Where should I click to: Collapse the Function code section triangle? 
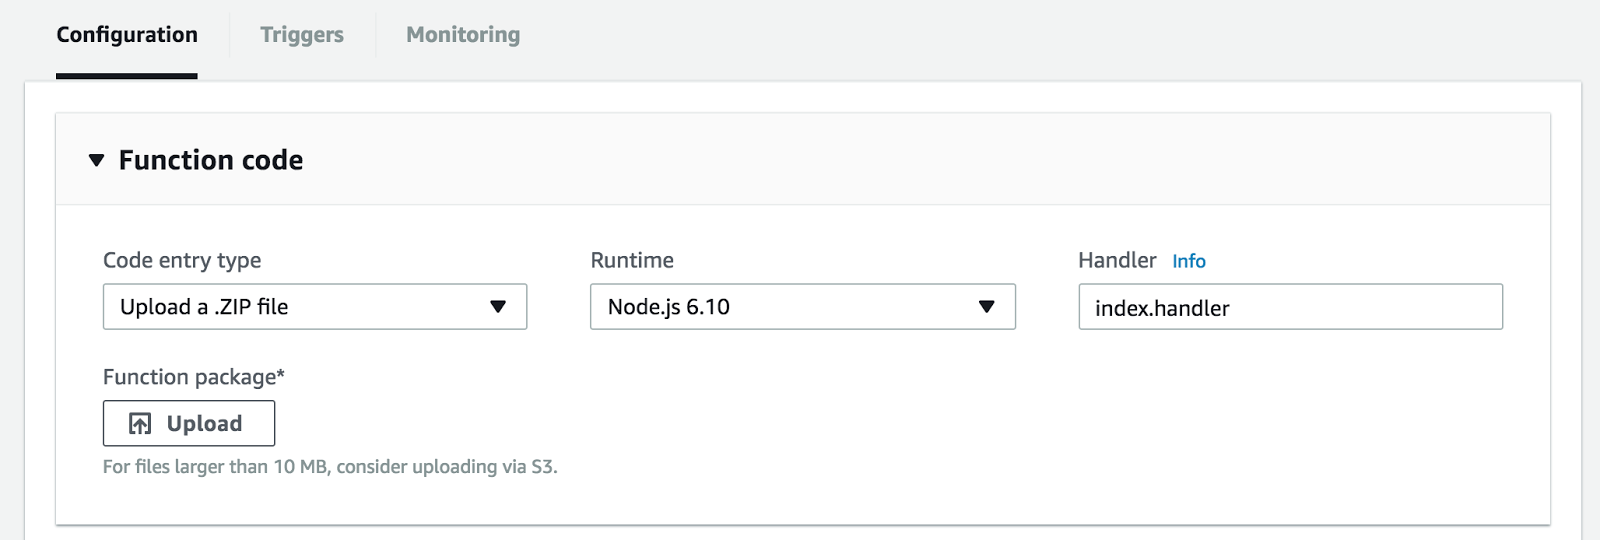click(96, 160)
